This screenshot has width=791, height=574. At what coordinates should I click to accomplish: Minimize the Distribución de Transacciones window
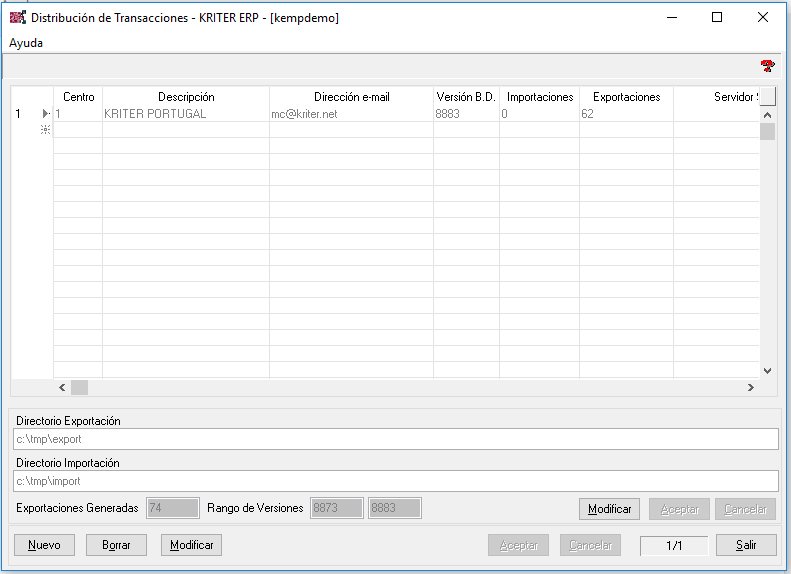tap(672, 17)
